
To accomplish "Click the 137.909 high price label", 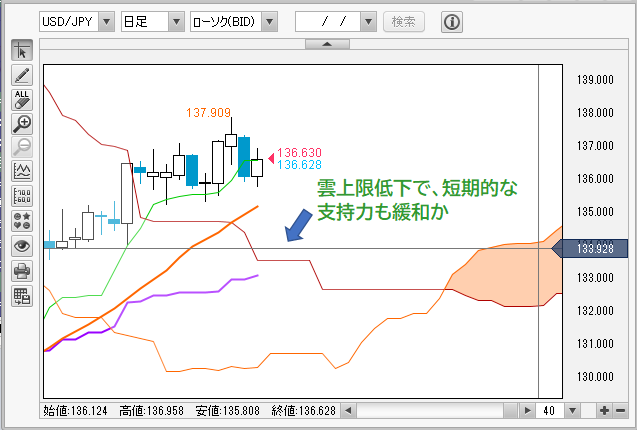I will [208, 113].
